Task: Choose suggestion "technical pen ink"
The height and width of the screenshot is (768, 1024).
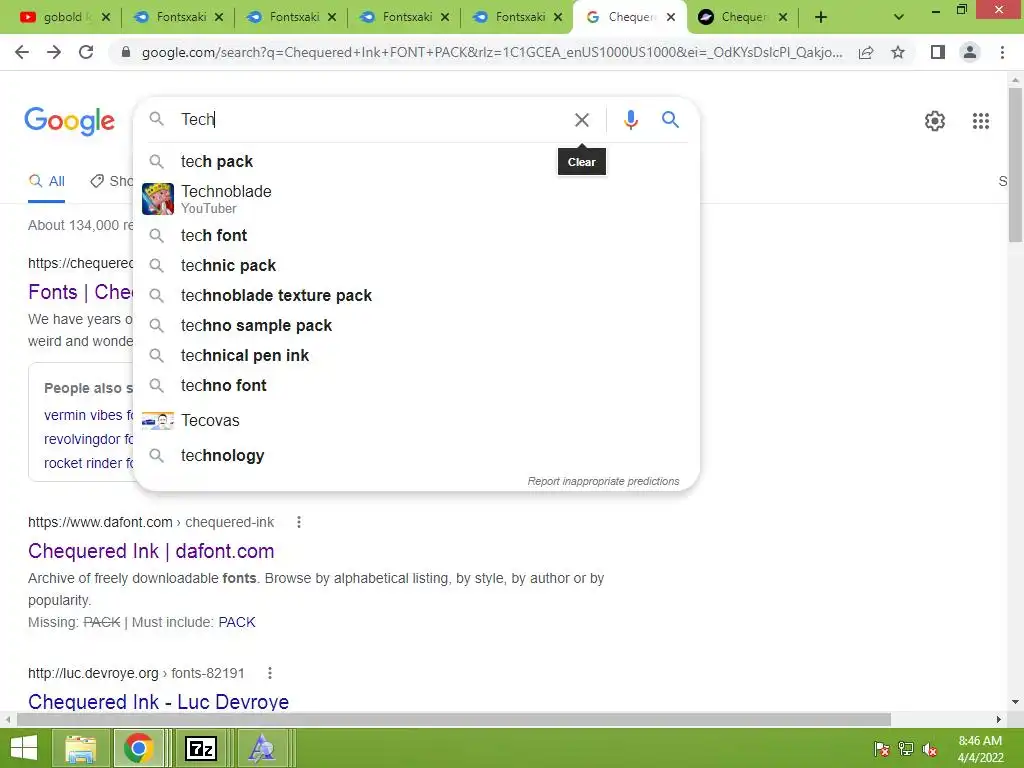Action: [x=416, y=355]
